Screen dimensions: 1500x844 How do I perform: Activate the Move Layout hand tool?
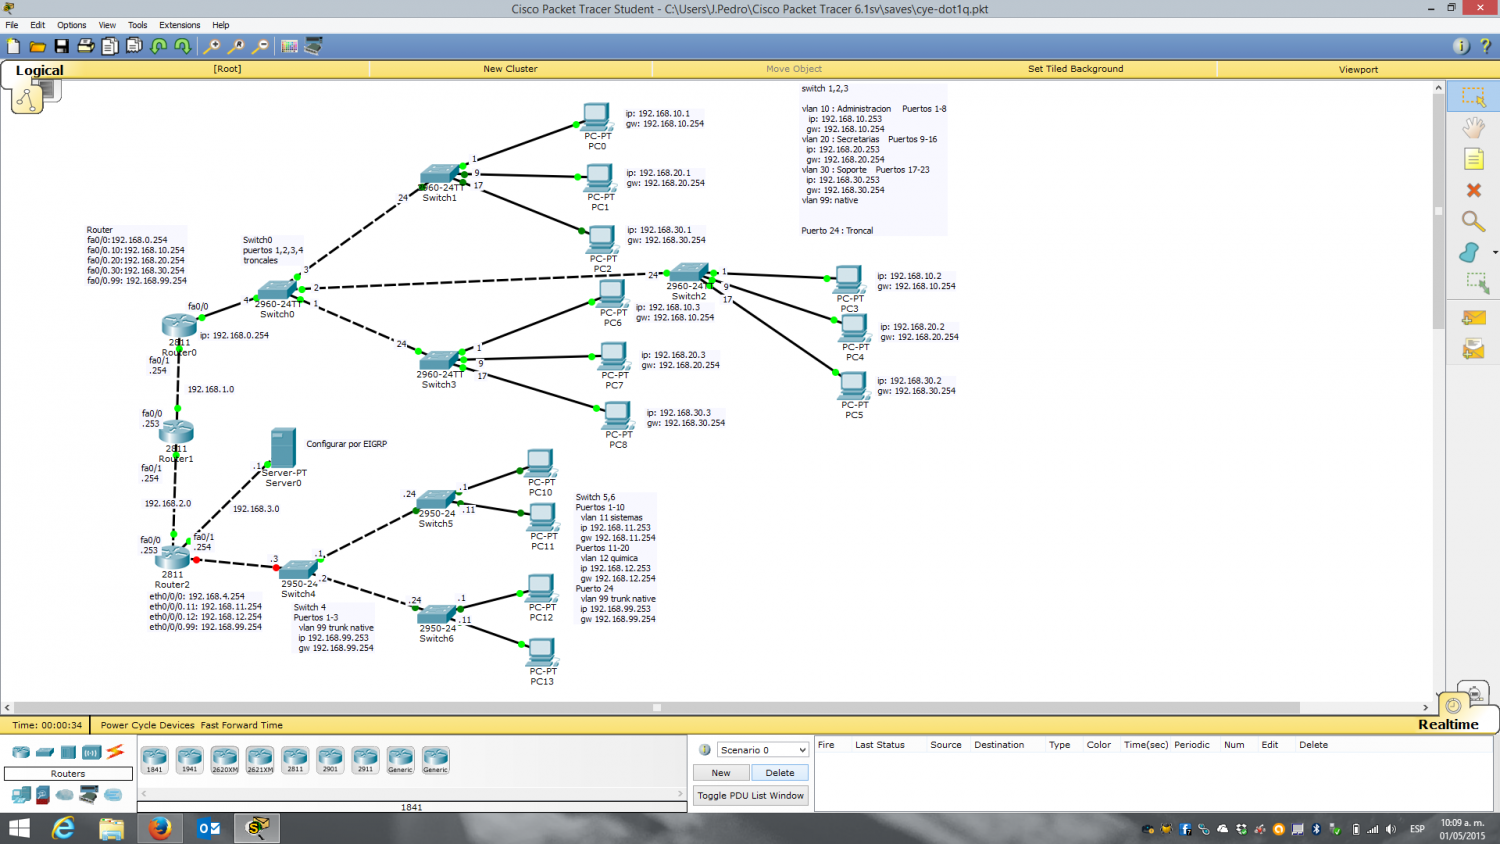1473,128
